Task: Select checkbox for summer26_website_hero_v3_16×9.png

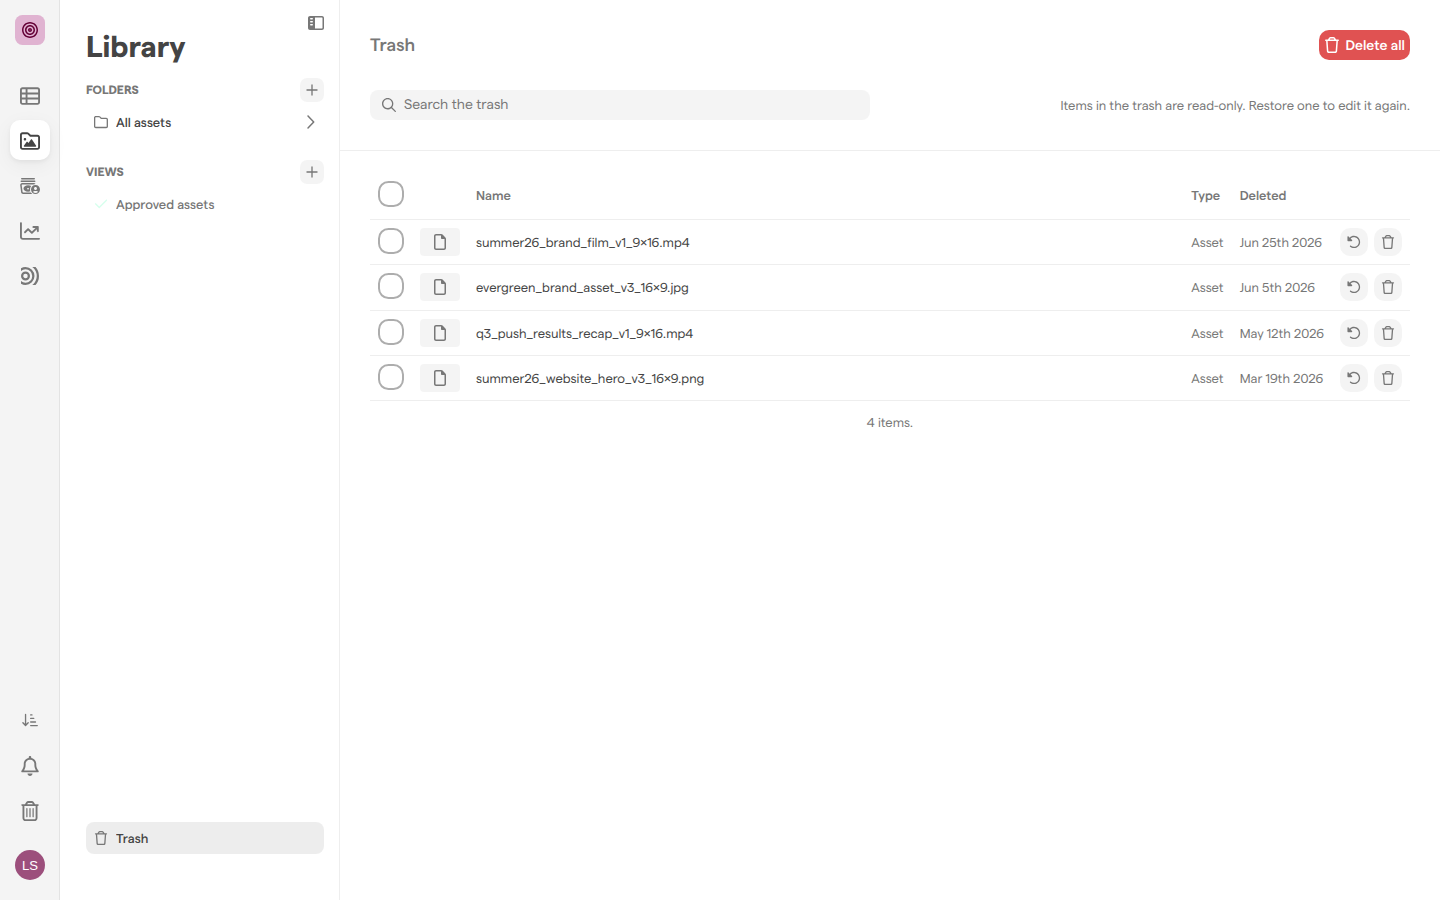Action: [391, 377]
